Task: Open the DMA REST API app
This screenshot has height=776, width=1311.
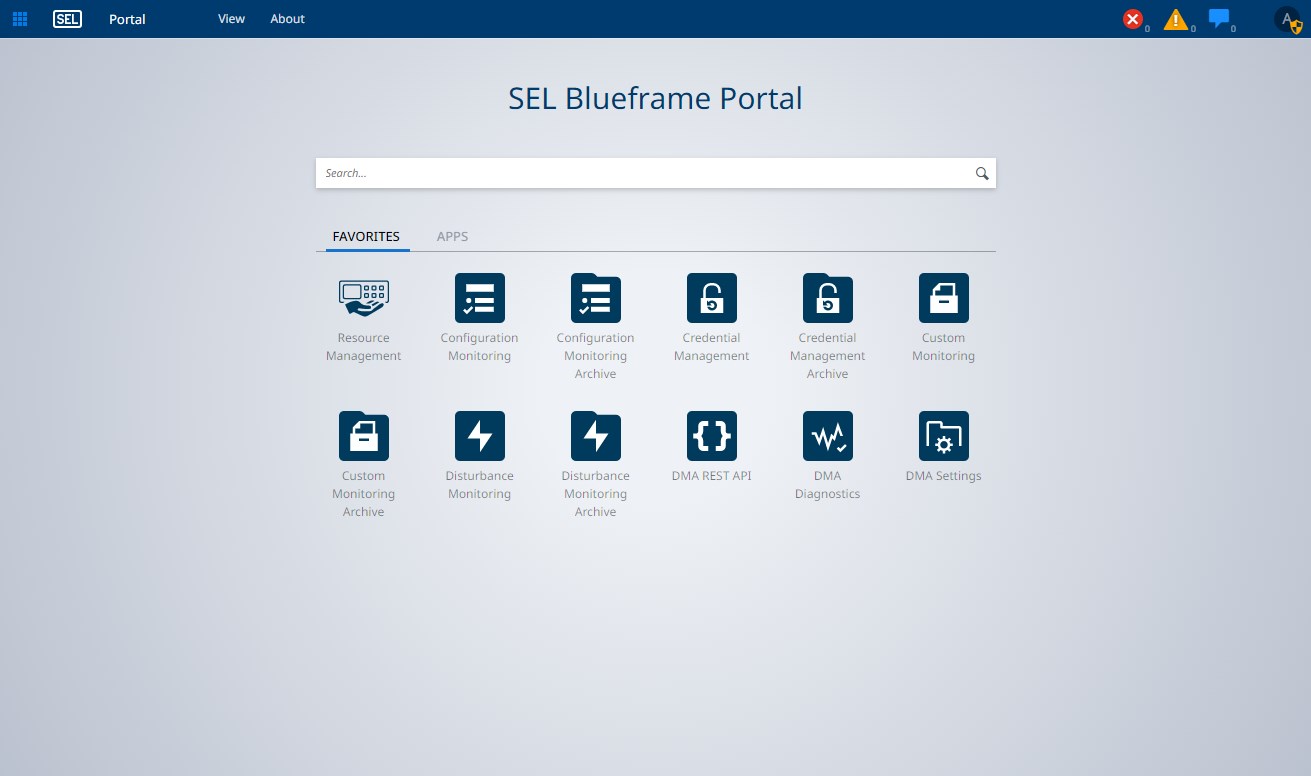Action: tap(711, 436)
